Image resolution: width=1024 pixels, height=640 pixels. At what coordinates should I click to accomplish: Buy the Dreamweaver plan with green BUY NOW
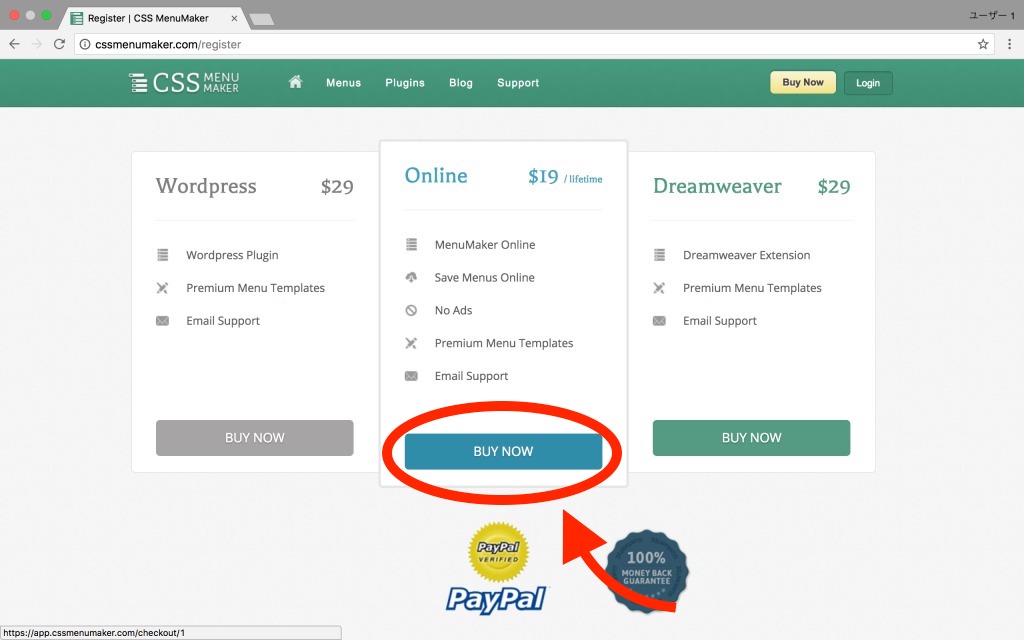point(752,438)
